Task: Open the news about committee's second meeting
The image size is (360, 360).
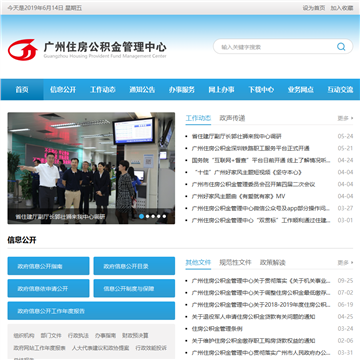Action: [x=253, y=184]
